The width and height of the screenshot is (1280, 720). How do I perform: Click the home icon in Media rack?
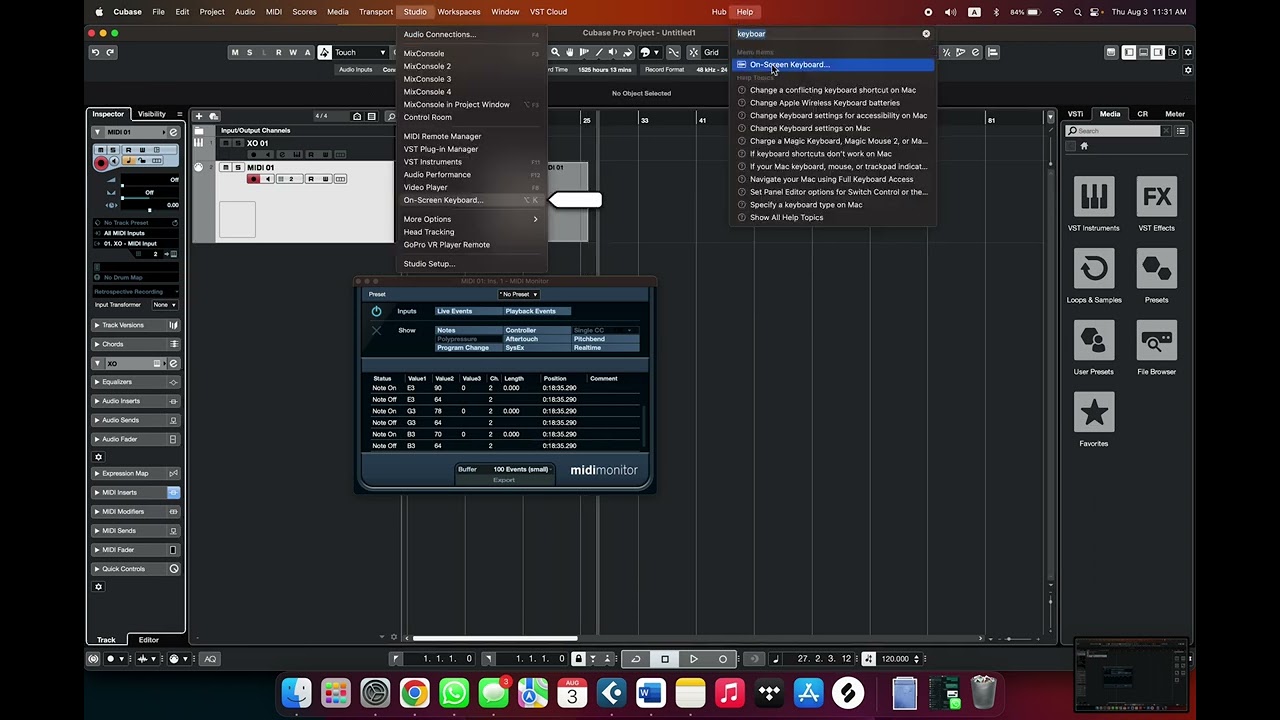point(1084,146)
